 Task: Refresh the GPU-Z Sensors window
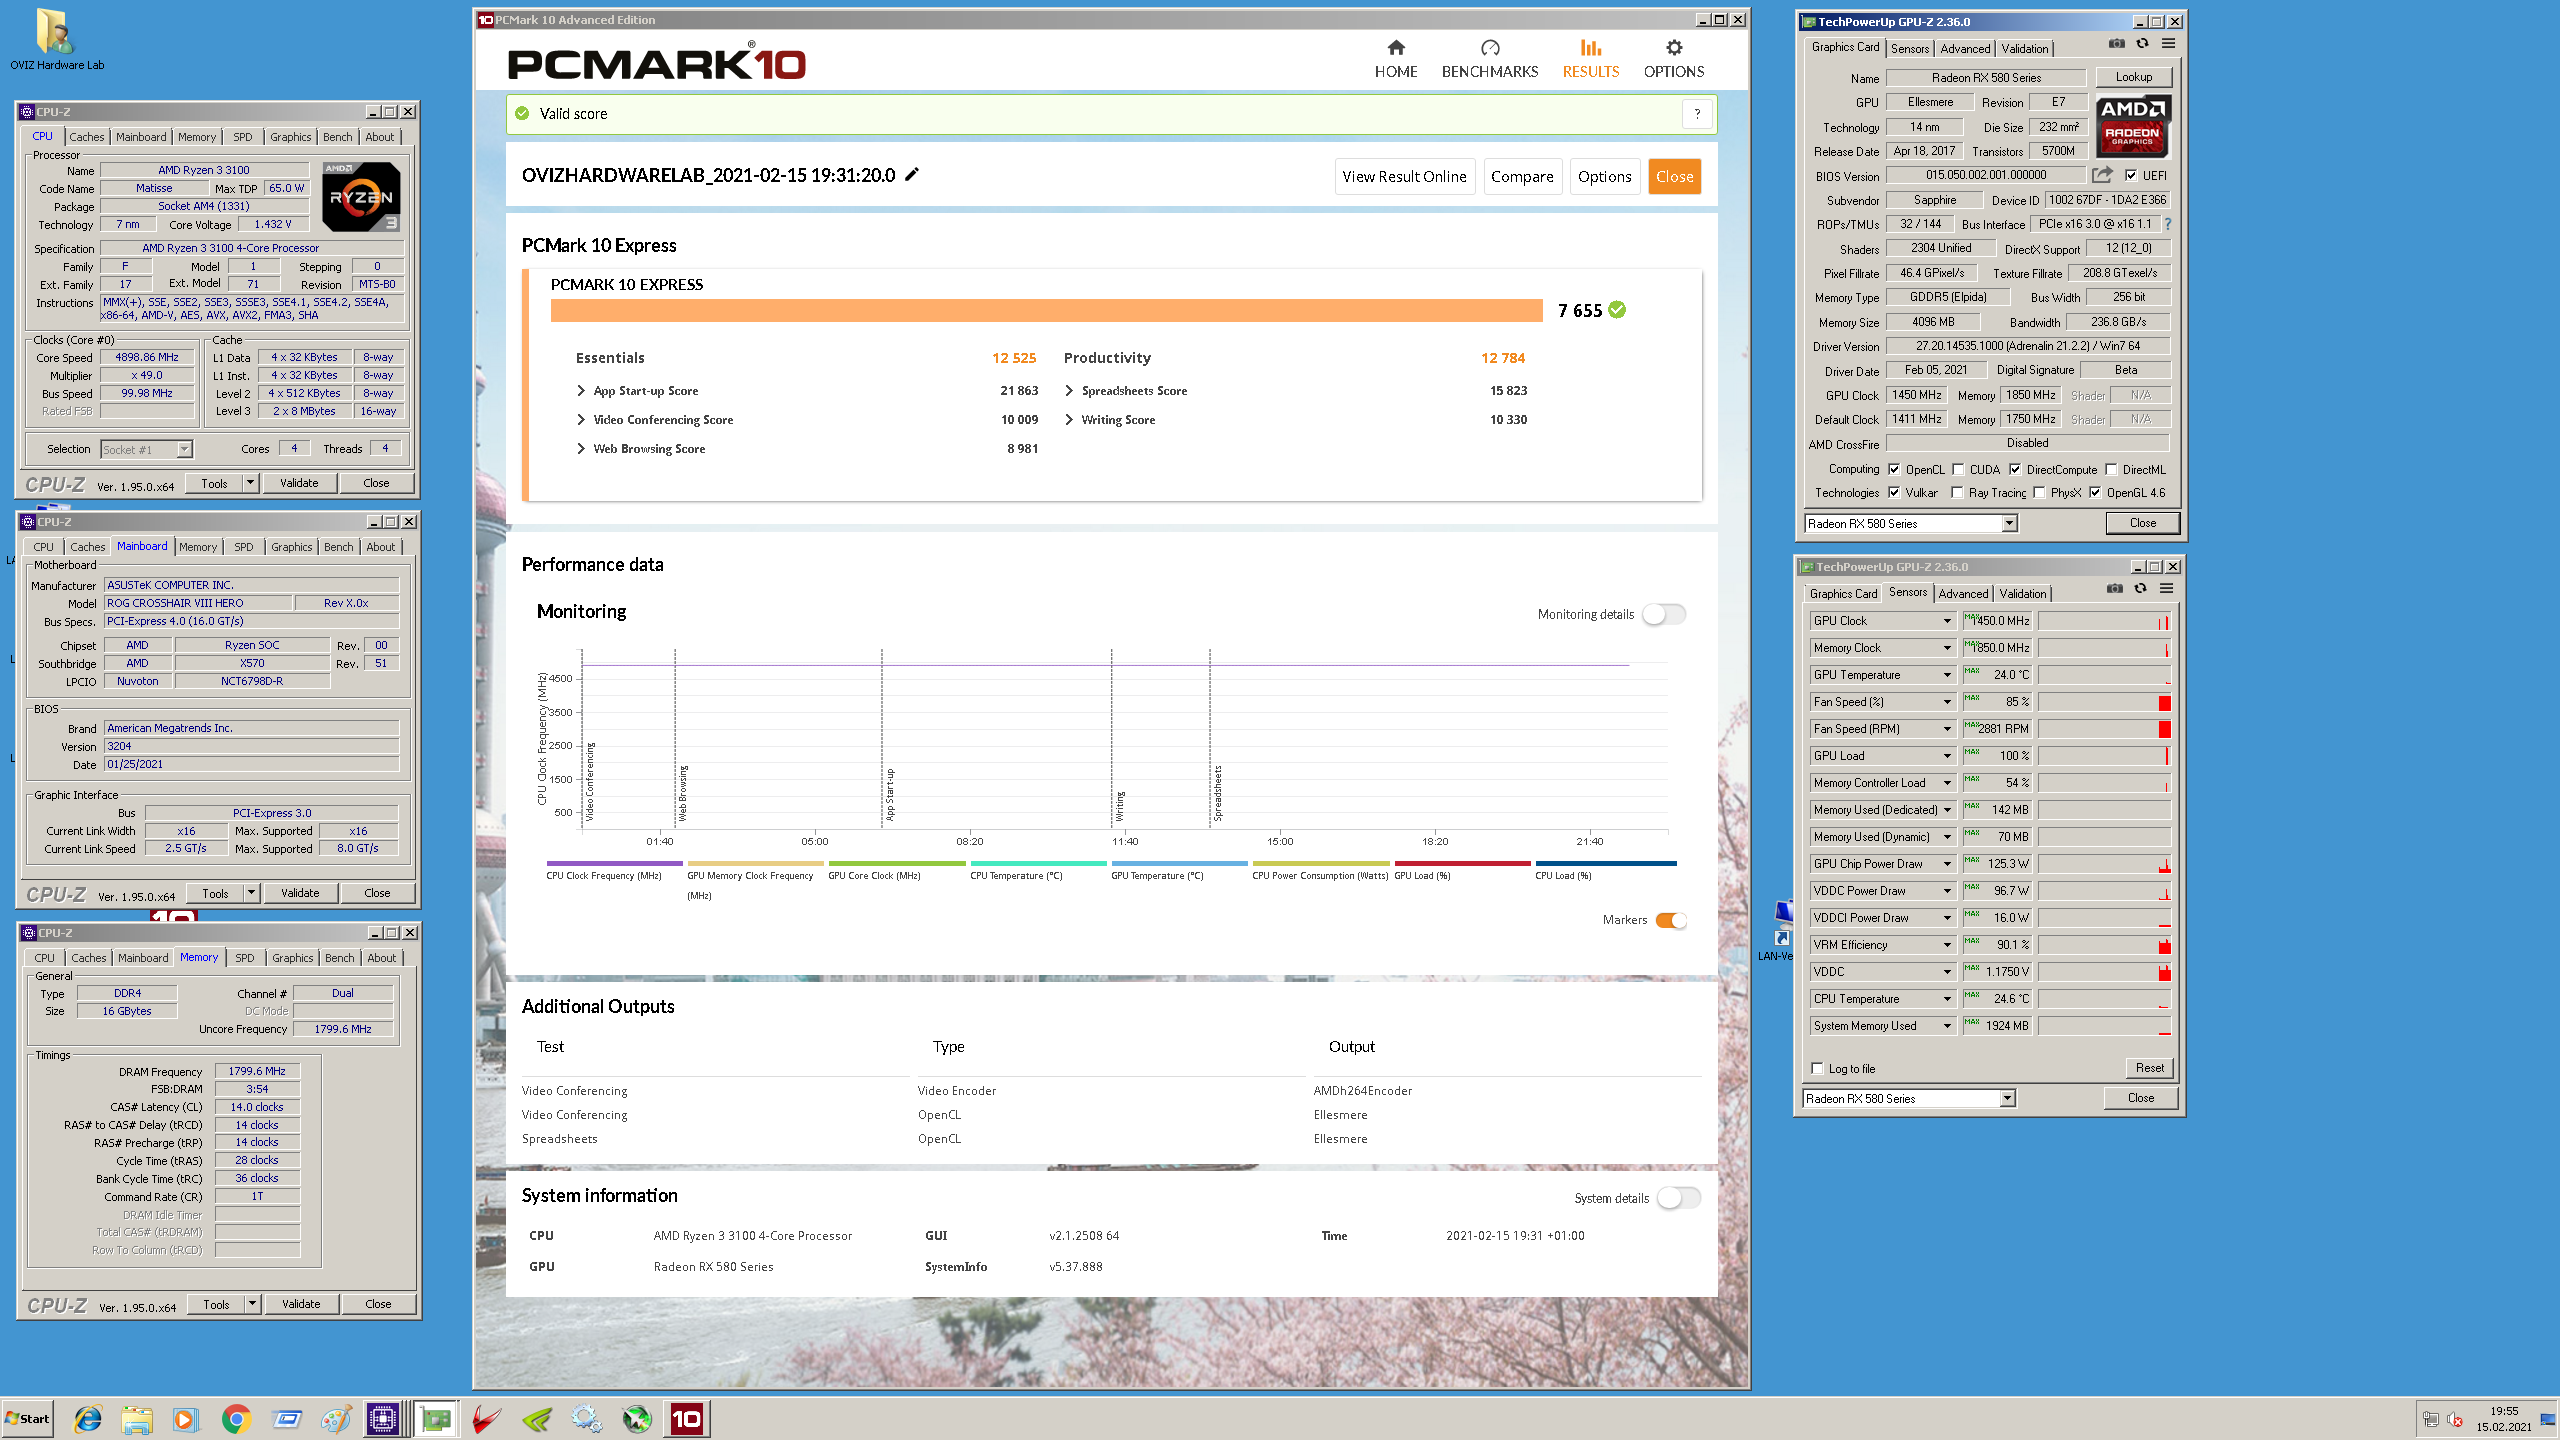[x=2140, y=589]
